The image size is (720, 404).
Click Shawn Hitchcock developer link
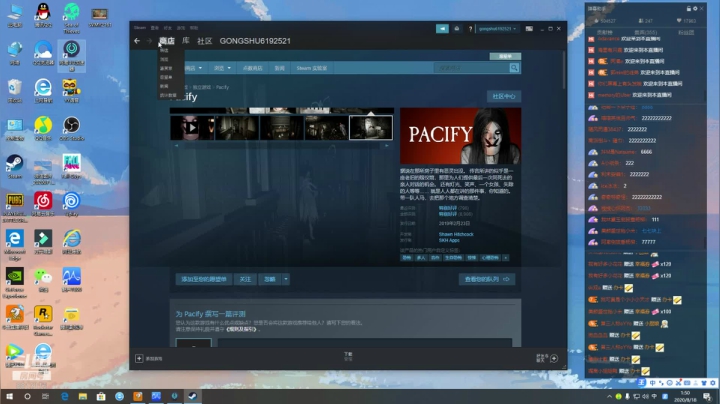pyautogui.click(x=456, y=234)
